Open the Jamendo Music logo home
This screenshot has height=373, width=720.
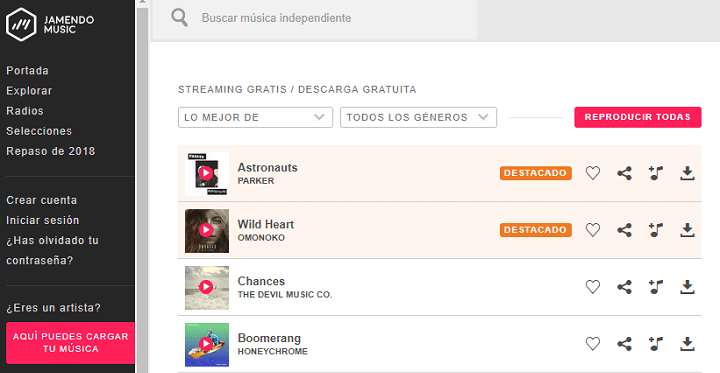(50, 24)
